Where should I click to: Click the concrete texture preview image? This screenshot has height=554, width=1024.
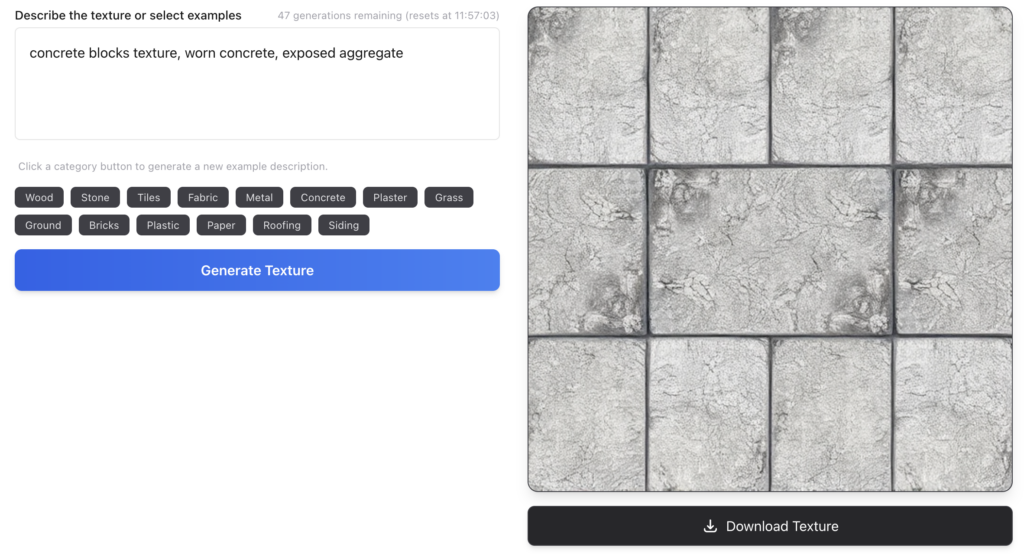coord(770,249)
